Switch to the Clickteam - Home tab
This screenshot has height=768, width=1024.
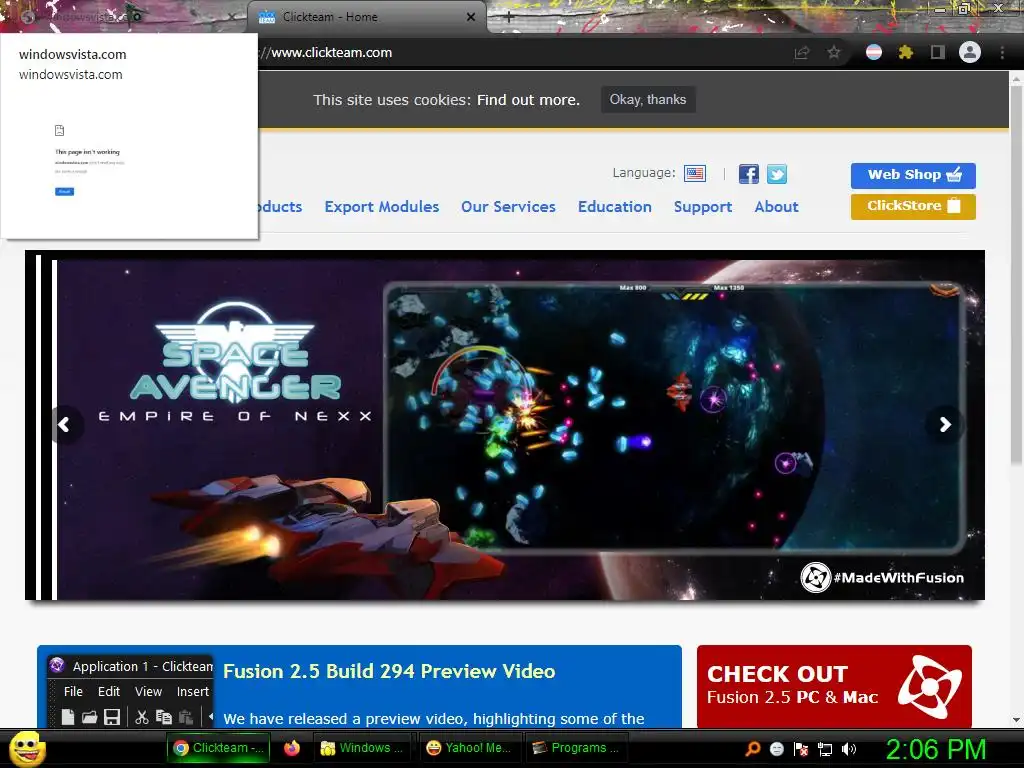point(367,17)
